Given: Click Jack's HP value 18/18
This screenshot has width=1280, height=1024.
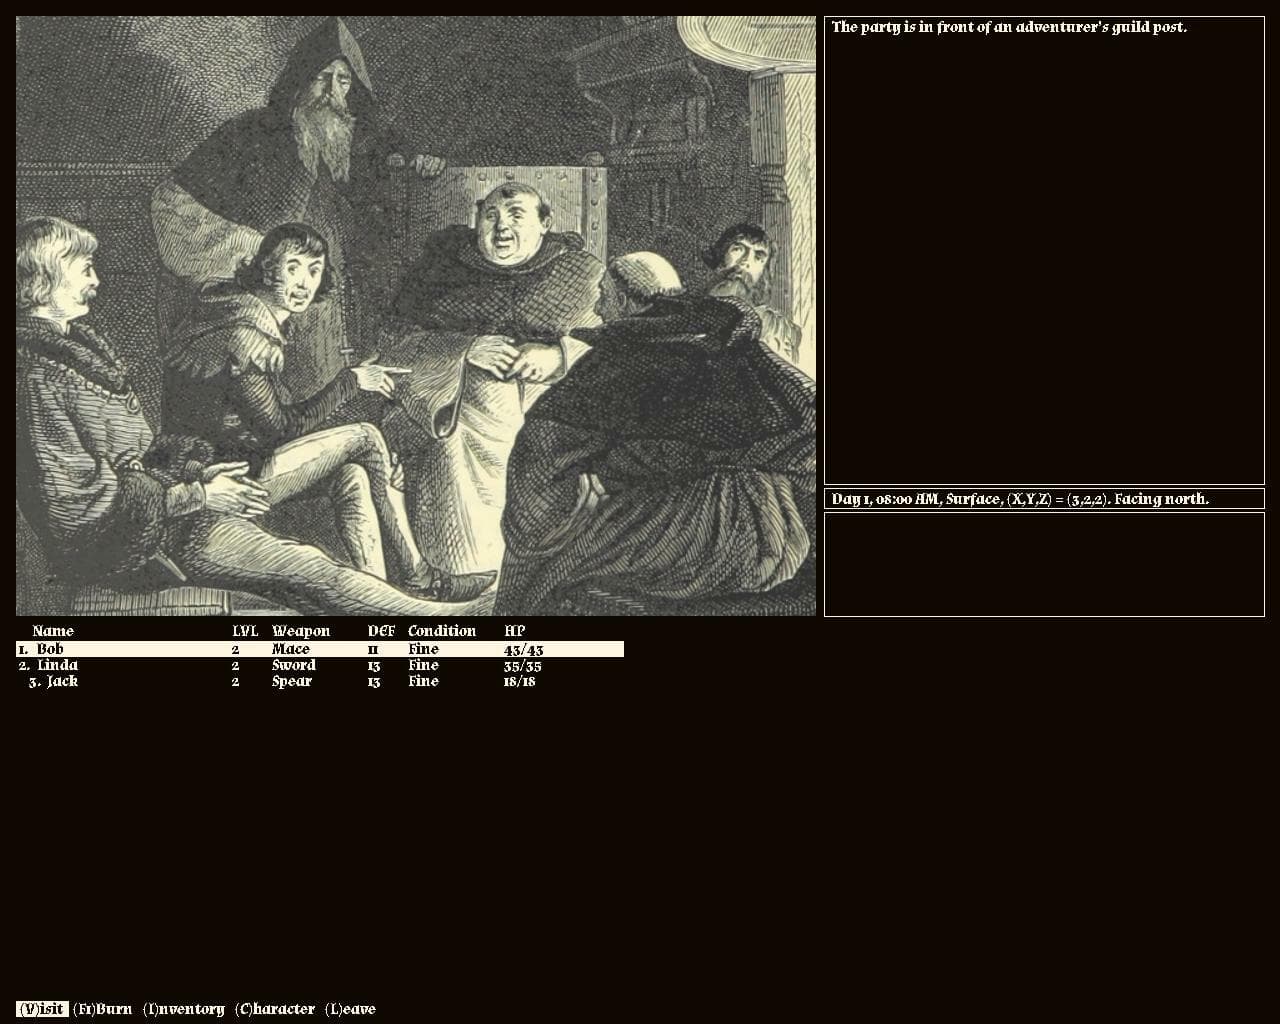Looking at the screenshot, I should coord(520,681).
